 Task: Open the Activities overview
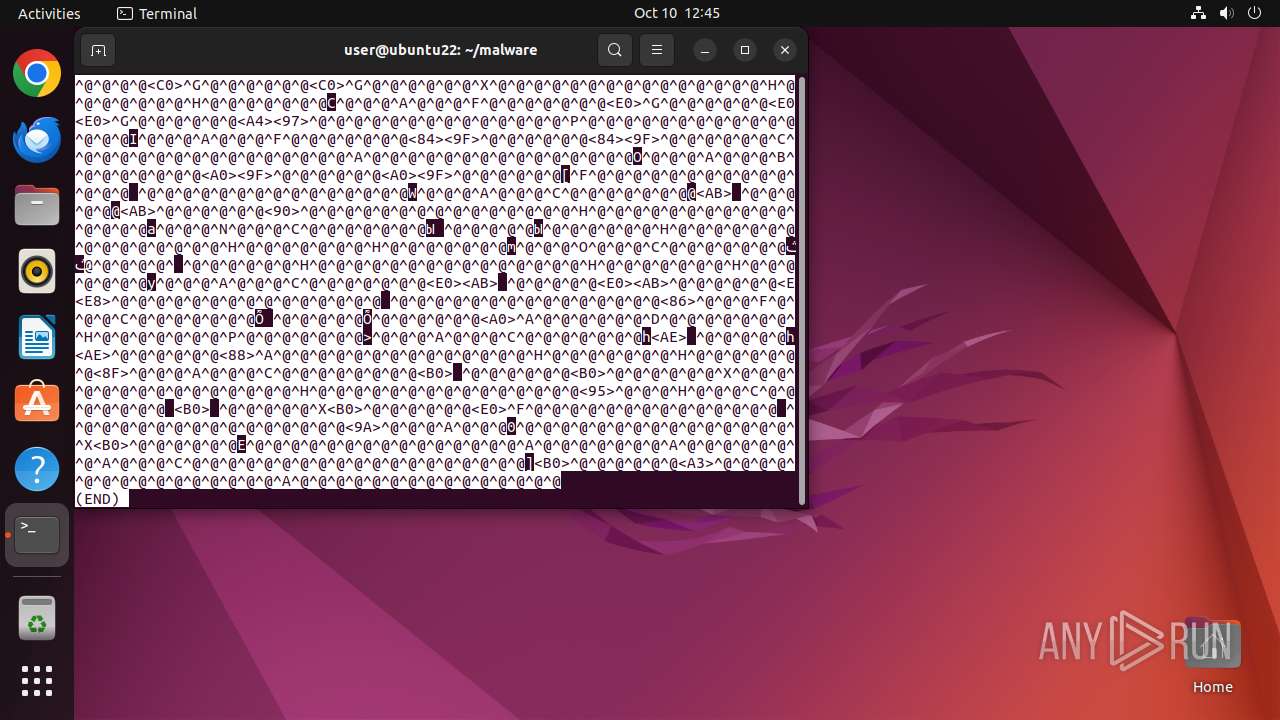coord(49,13)
